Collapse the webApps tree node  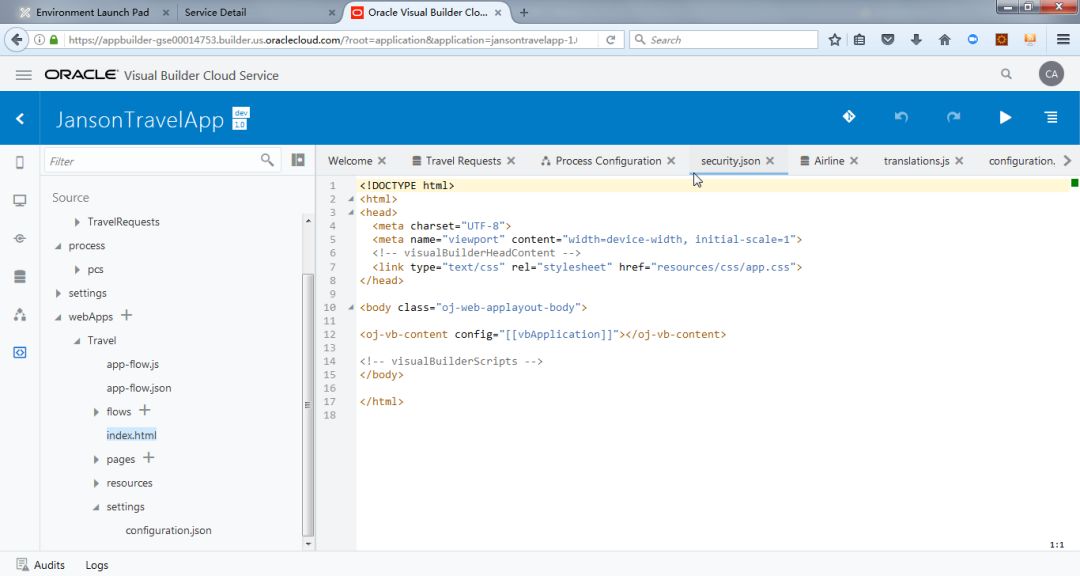click(58, 317)
